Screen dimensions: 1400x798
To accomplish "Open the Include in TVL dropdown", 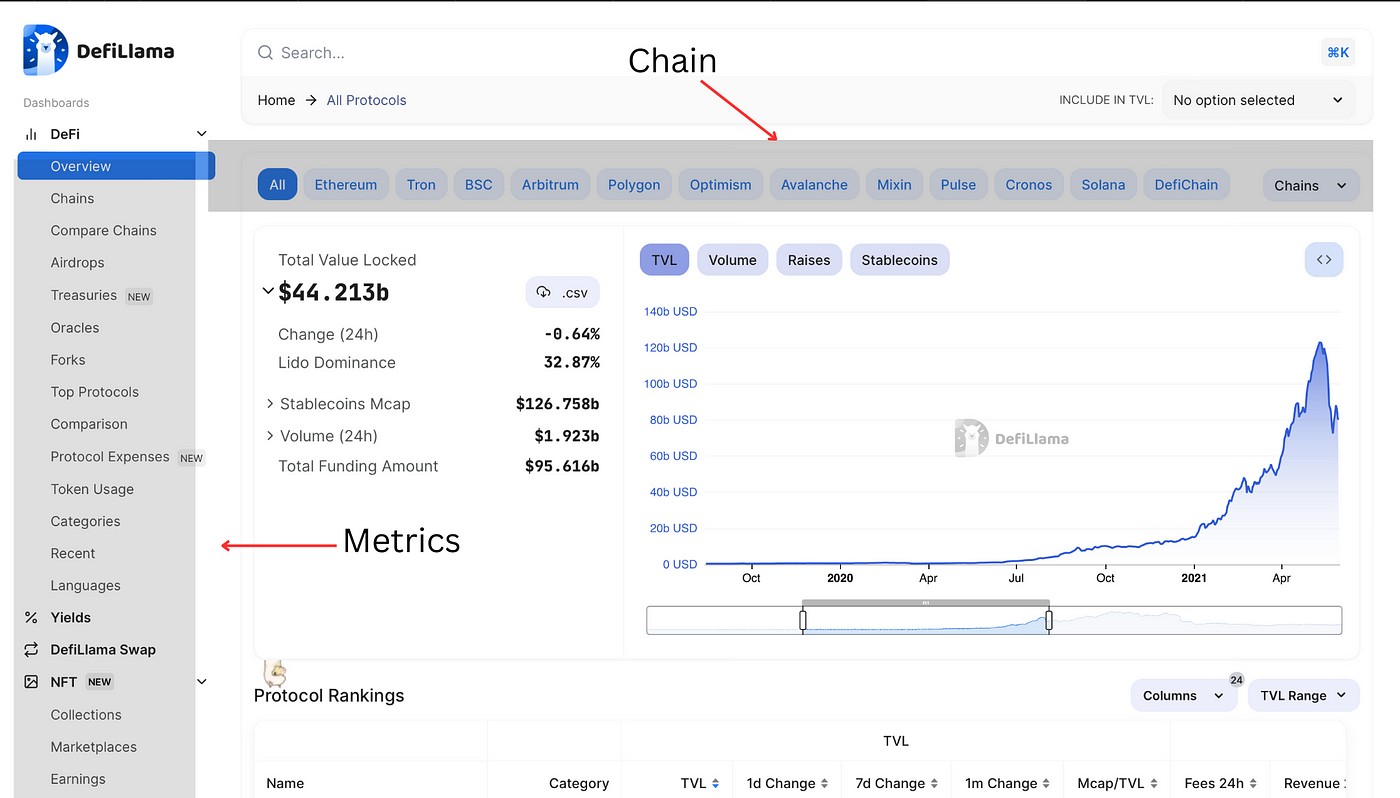I will click(x=1259, y=100).
